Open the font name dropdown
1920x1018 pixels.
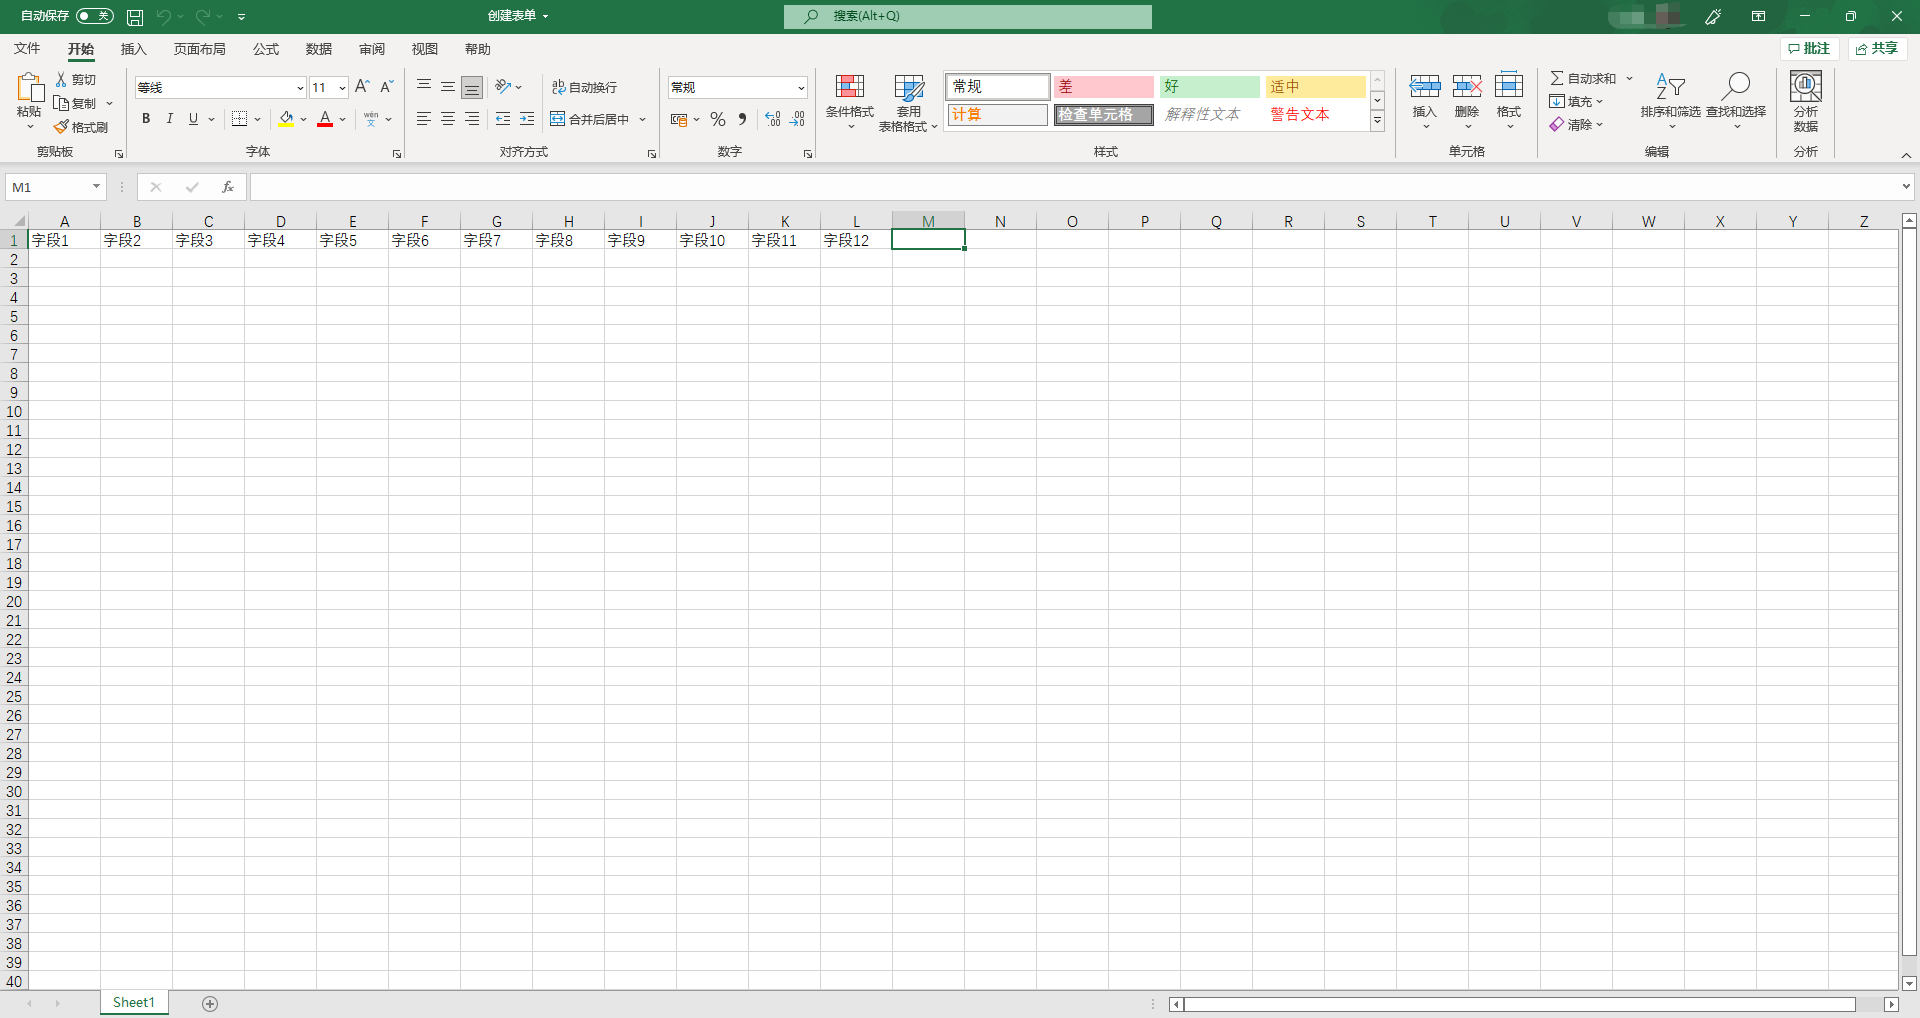tap(299, 88)
